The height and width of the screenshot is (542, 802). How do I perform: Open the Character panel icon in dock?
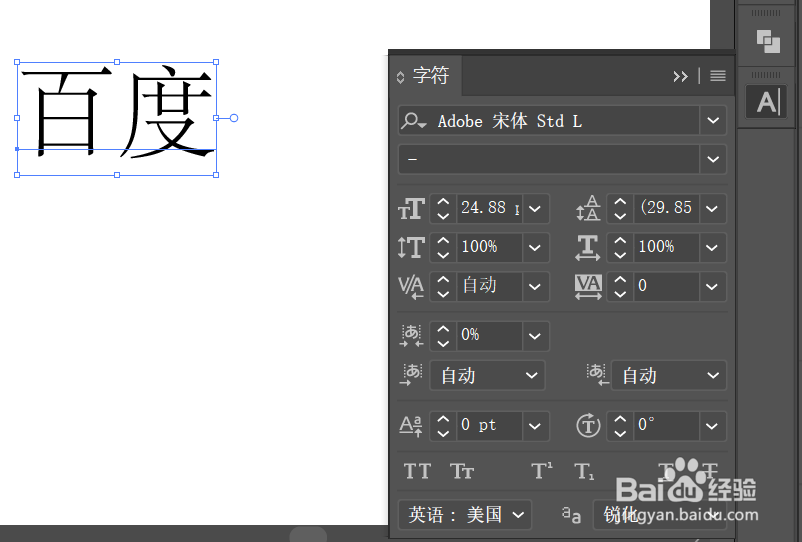(x=766, y=102)
